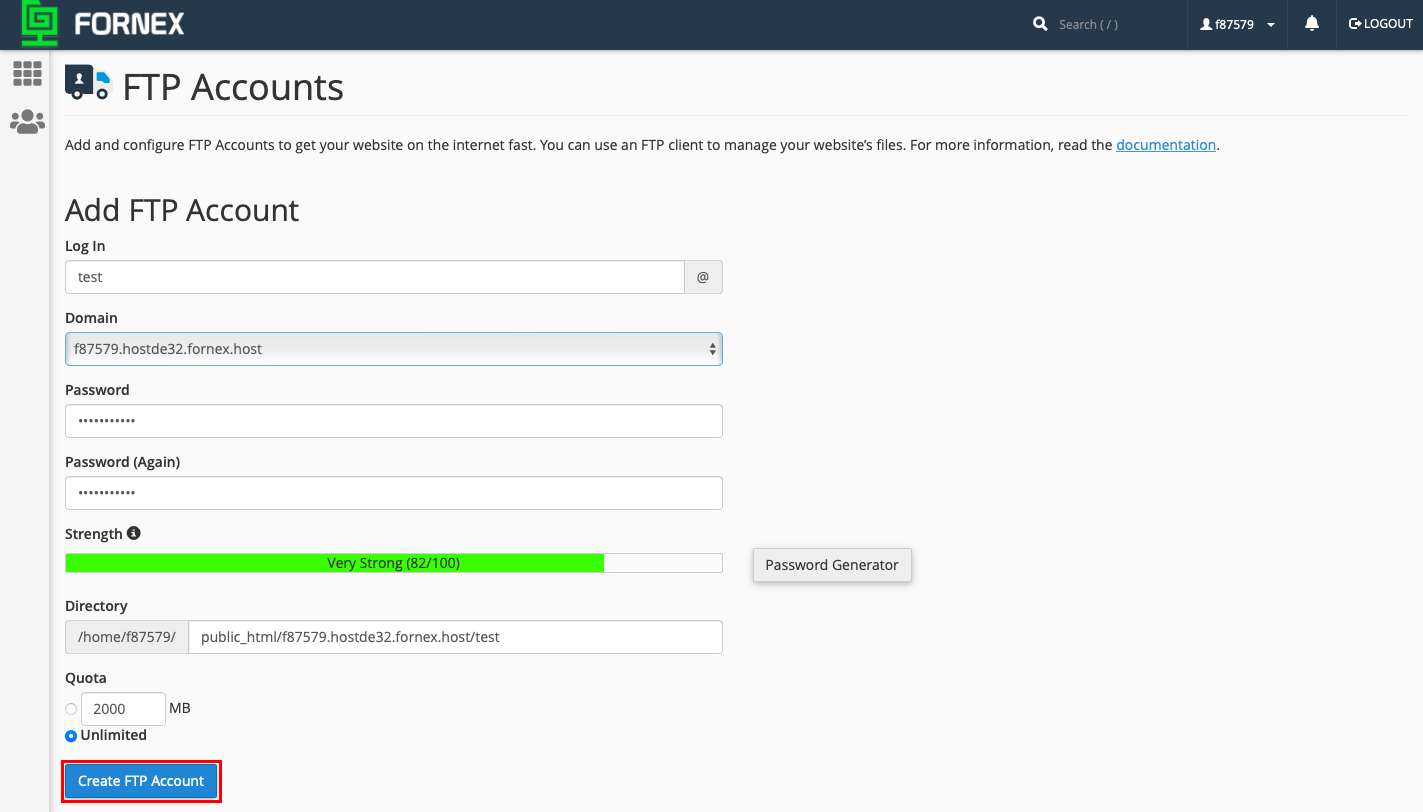Click the FTP Accounts truck icon
Screen dimensions: 1423x812
click(x=88, y=84)
